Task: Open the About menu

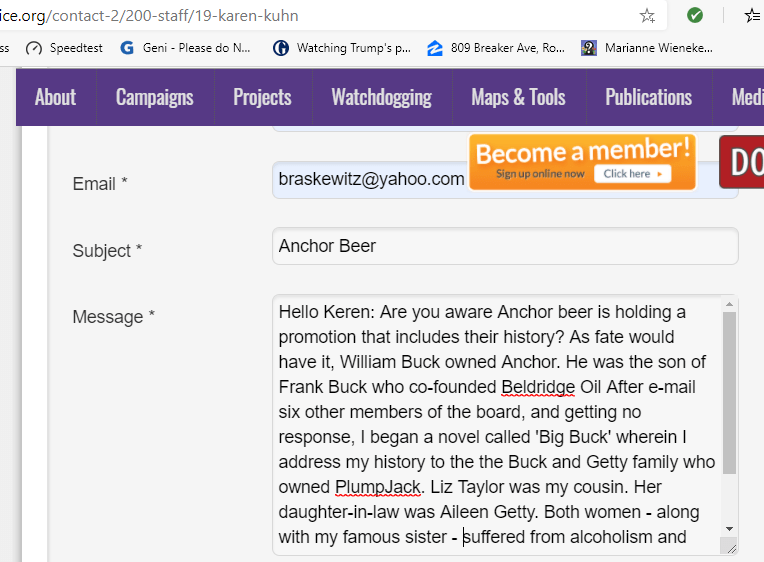Action: point(55,97)
